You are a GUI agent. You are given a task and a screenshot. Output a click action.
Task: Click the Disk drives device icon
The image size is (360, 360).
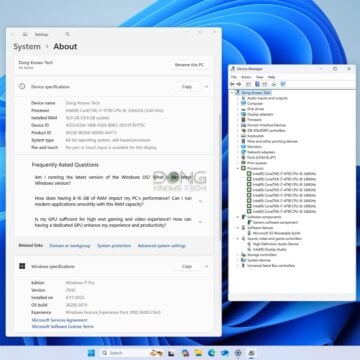[244, 109]
